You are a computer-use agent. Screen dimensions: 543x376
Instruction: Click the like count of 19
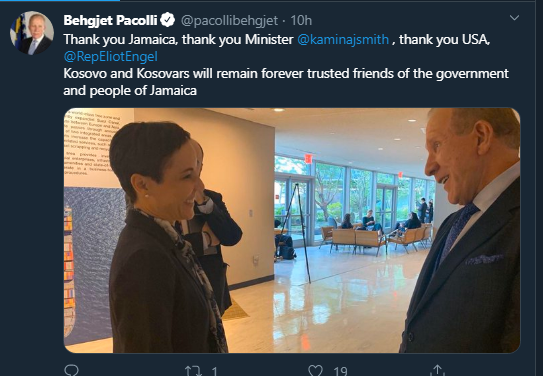coord(340,371)
